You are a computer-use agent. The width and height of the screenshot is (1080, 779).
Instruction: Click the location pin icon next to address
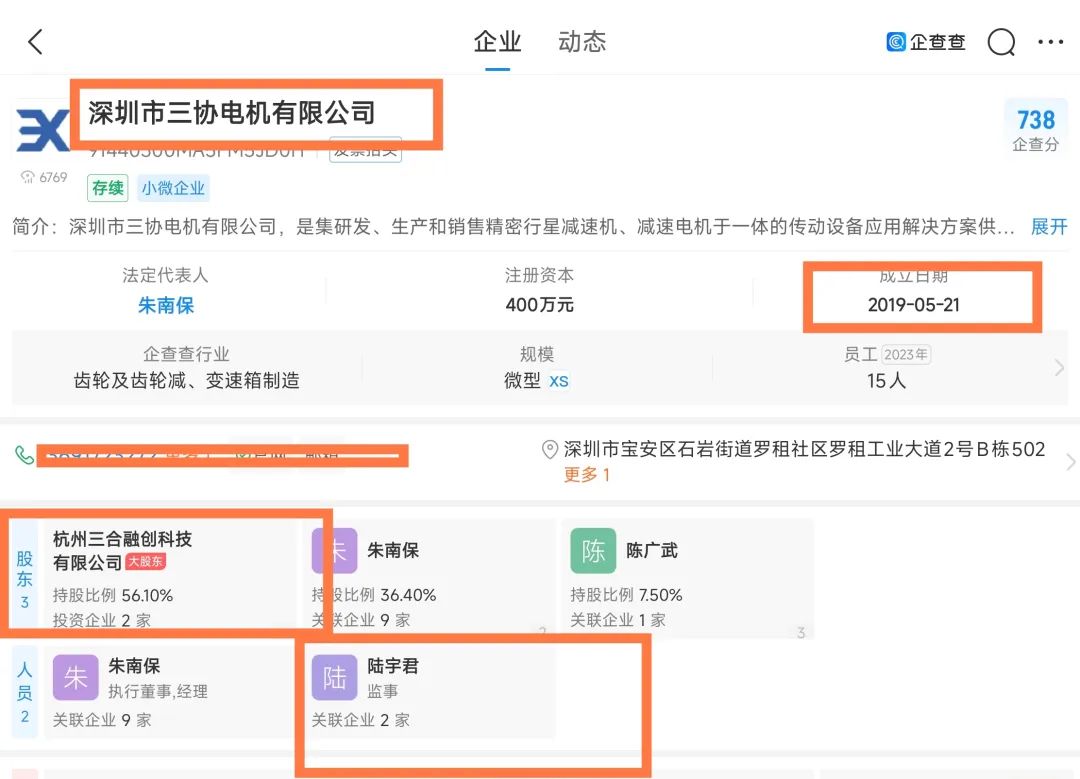551,450
